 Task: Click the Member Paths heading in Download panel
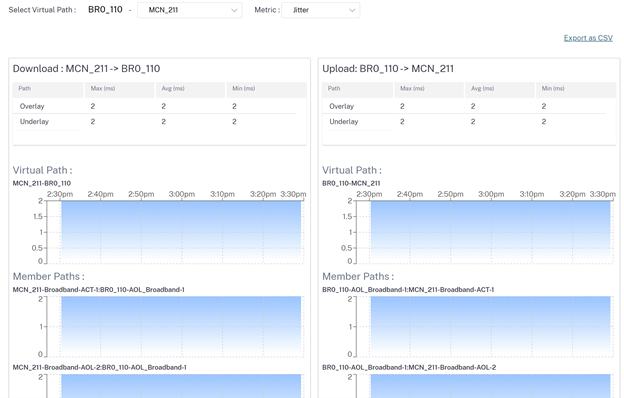click(x=49, y=276)
